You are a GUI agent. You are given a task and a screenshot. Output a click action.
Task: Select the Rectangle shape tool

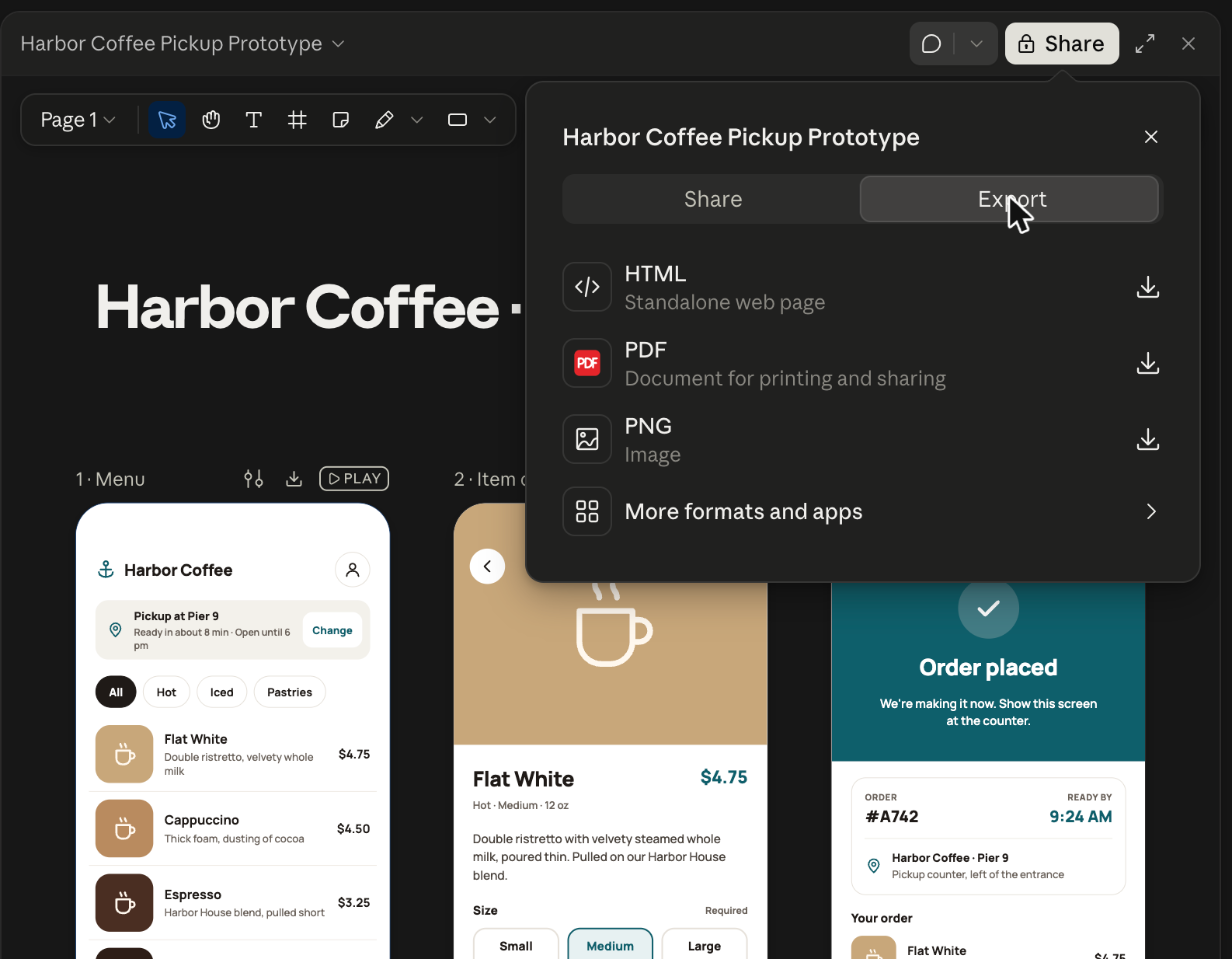click(x=457, y=120)
